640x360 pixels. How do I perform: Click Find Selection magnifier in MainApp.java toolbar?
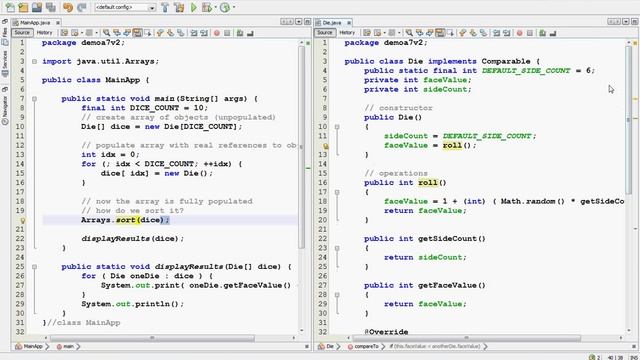[x=106, y=33]
